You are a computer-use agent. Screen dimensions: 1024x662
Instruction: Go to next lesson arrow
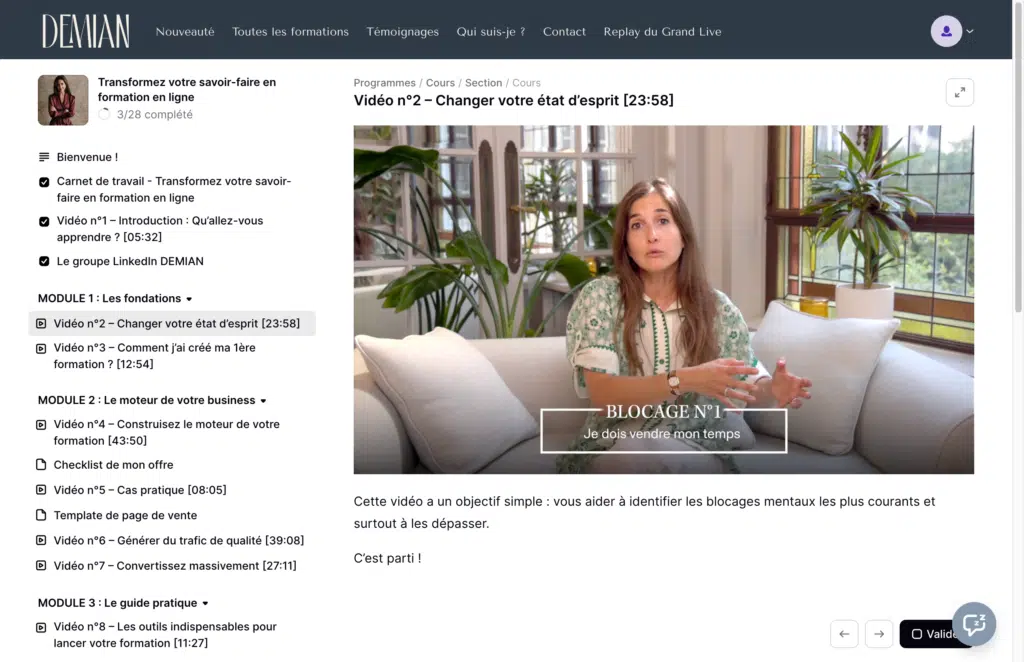[x=879, y=633]
